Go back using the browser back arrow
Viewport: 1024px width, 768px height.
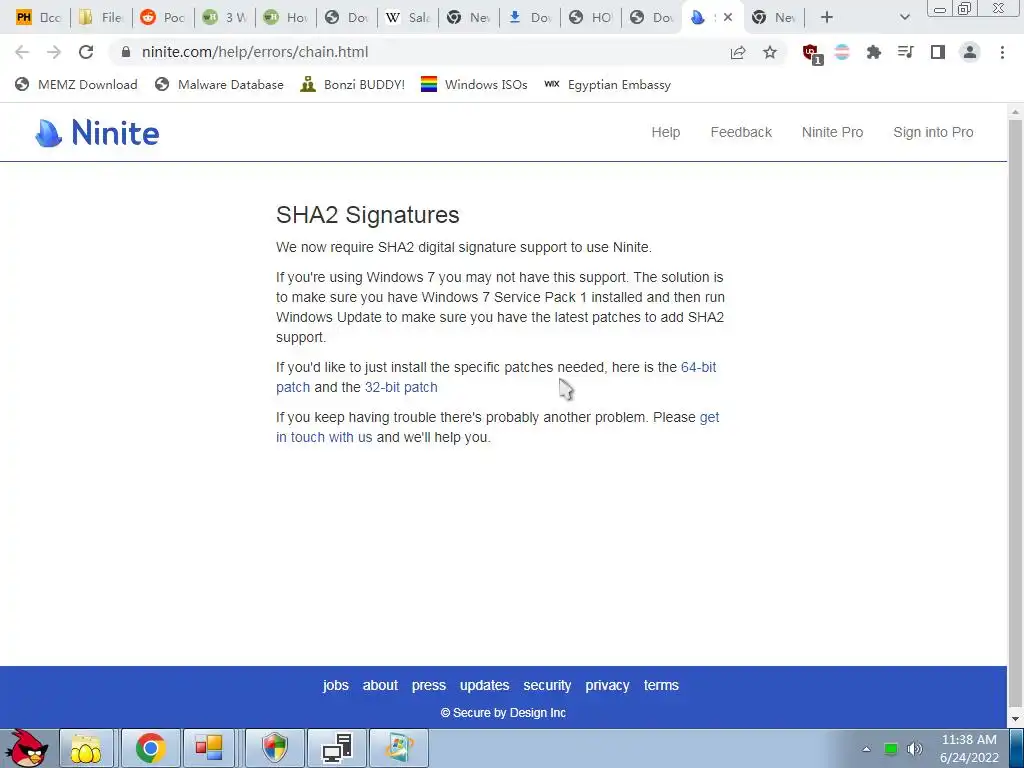tap(22, 52)
